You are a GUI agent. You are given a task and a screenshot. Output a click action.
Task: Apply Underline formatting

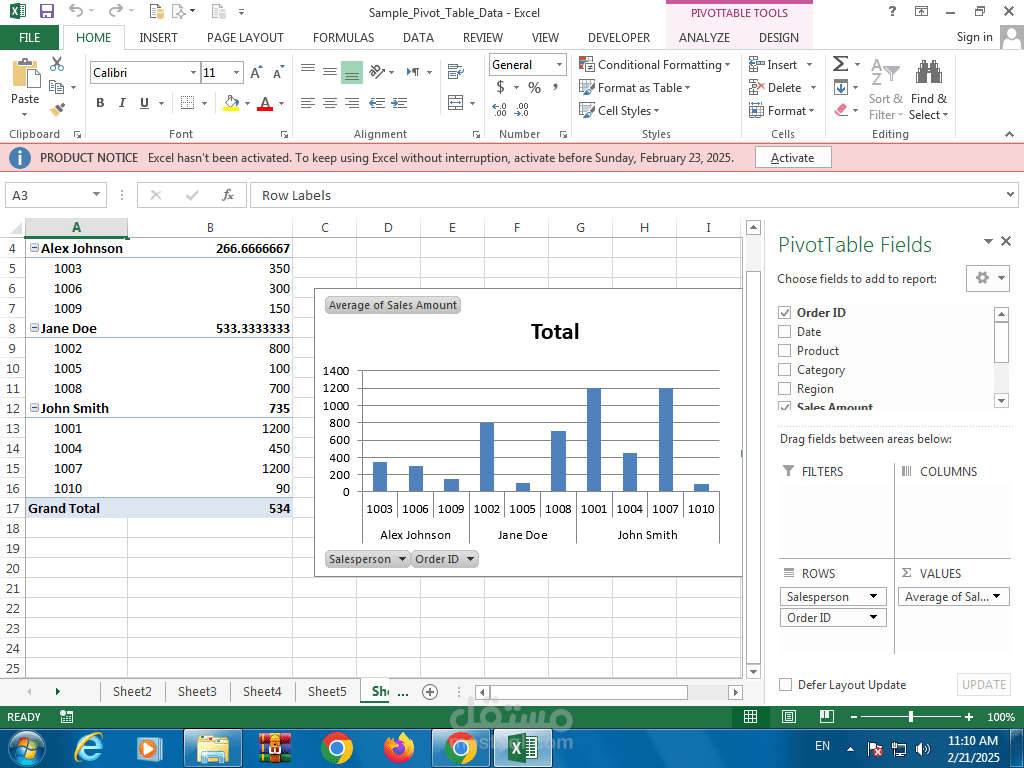click(x=144, y=103)
